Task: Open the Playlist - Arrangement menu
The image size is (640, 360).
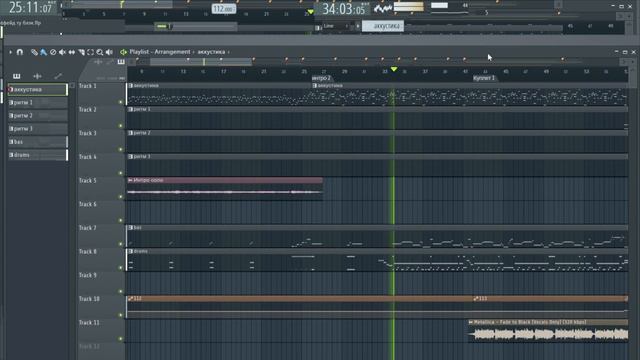Action: point(160,52)
